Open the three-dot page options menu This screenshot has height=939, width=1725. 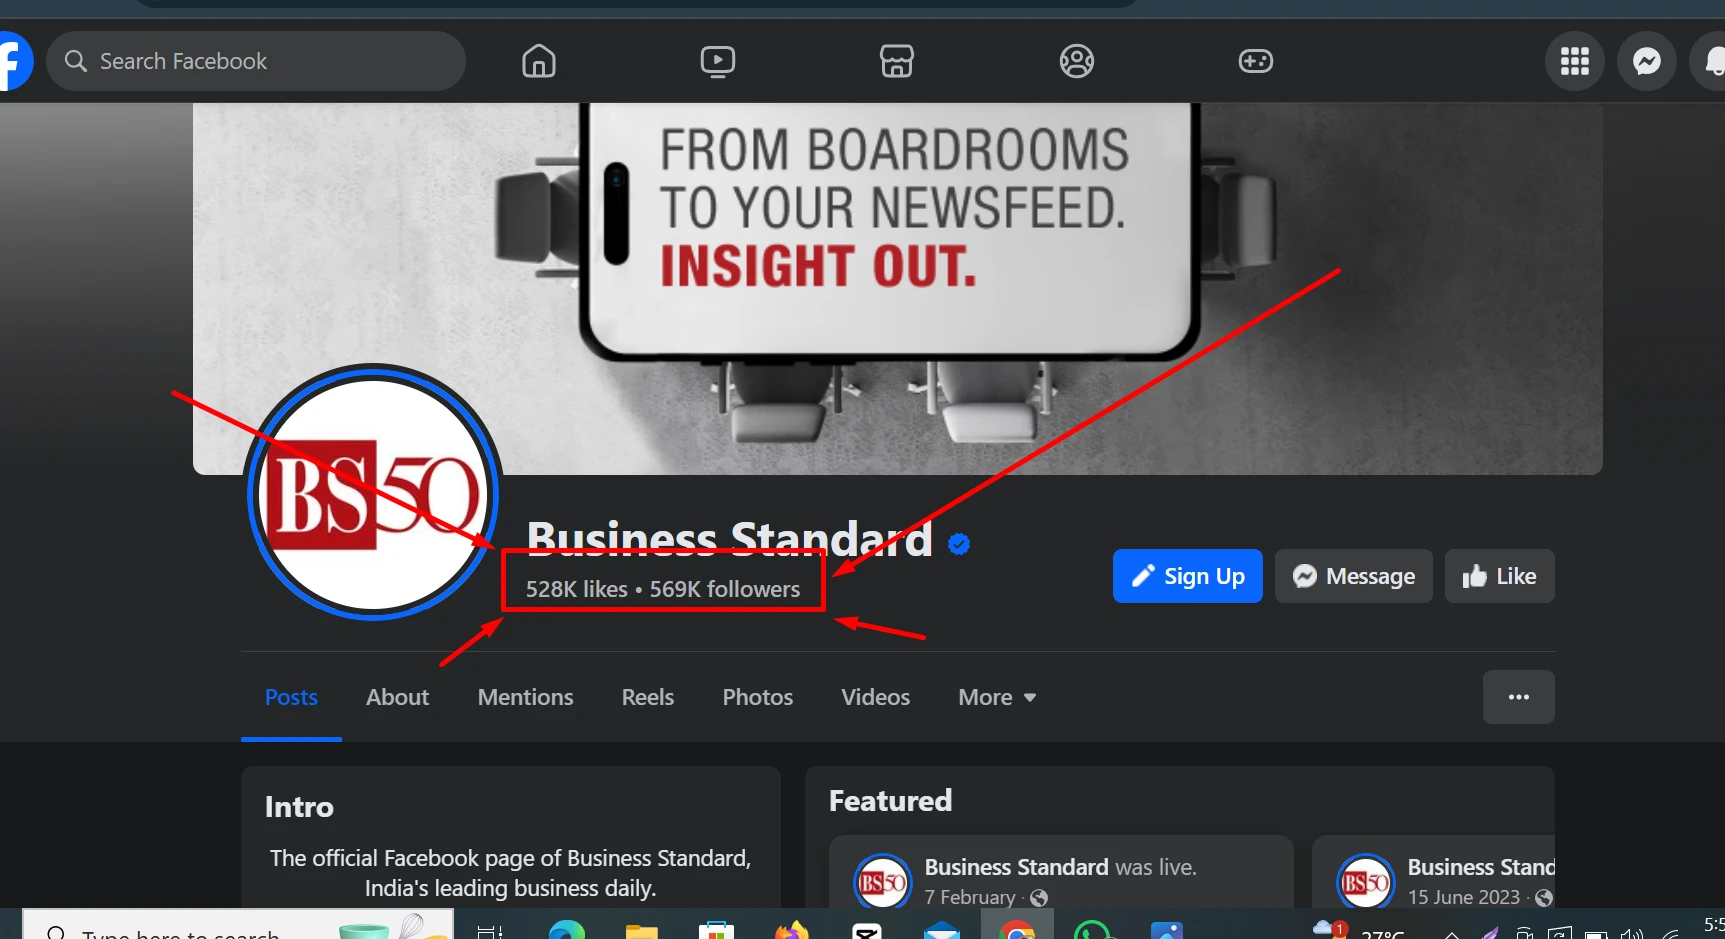click(1518, 697)
